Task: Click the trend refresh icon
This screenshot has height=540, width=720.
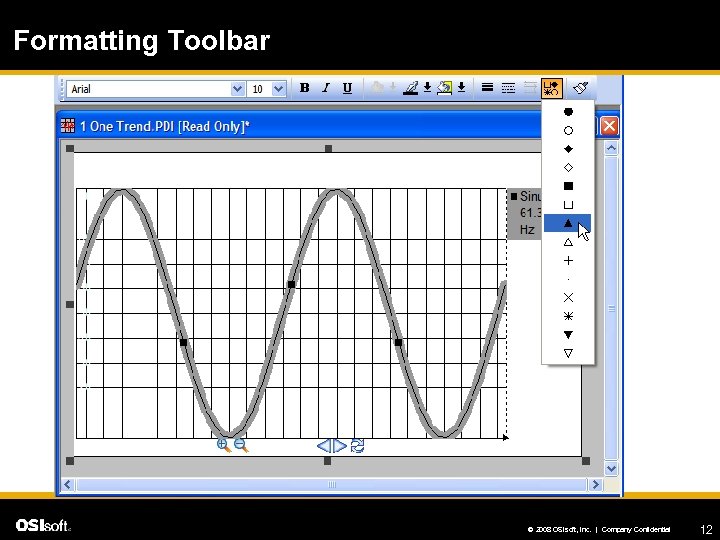Action: [357, 446]
